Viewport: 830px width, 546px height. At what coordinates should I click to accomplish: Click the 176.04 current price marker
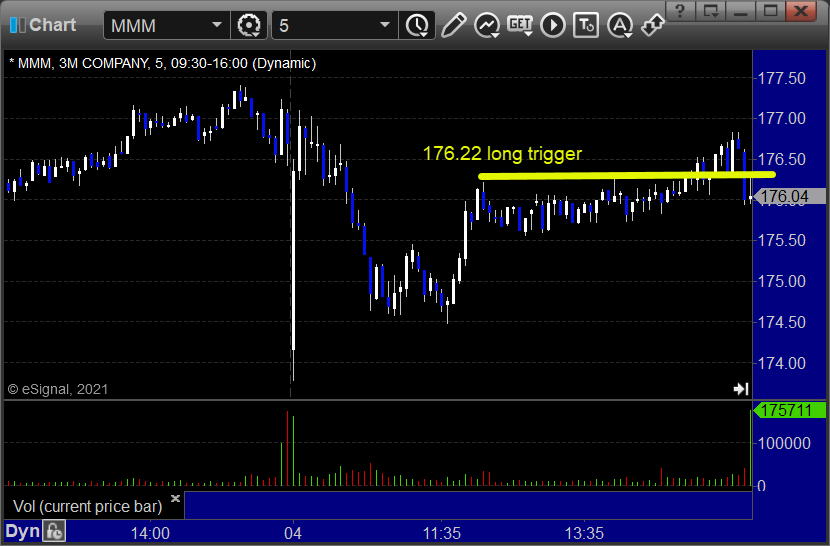pos(789,196)
